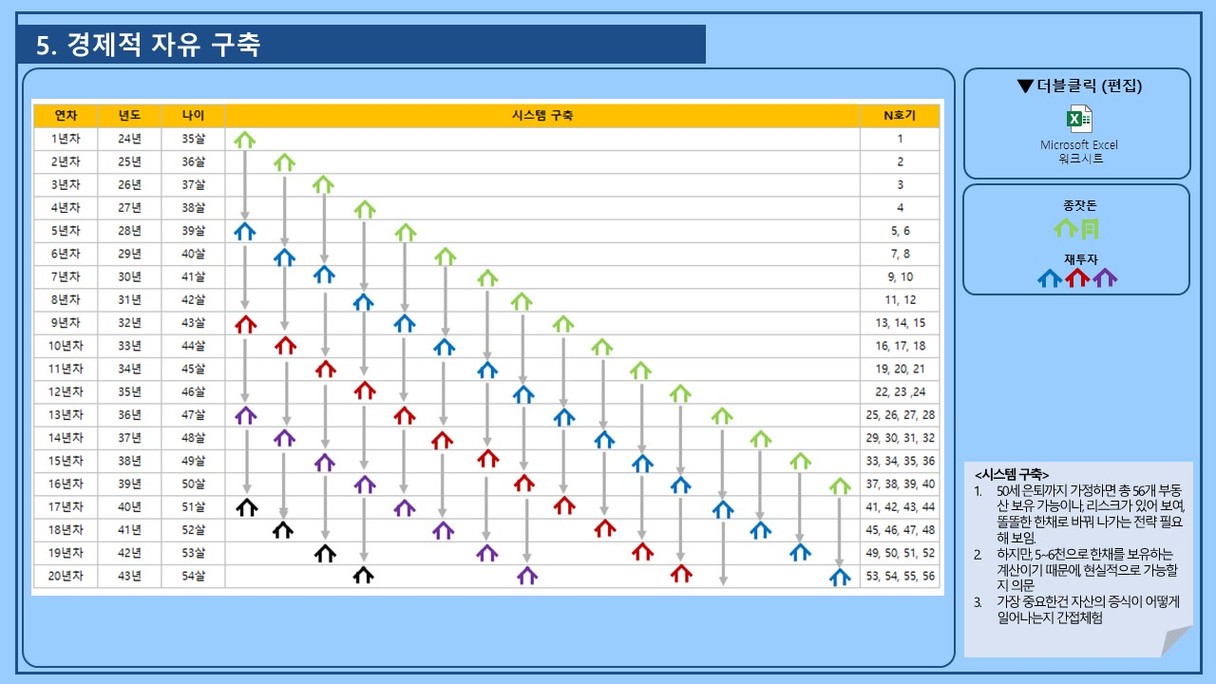
Task: Click the purple house in 13년차 row
Action: click(x=245, y=415)
